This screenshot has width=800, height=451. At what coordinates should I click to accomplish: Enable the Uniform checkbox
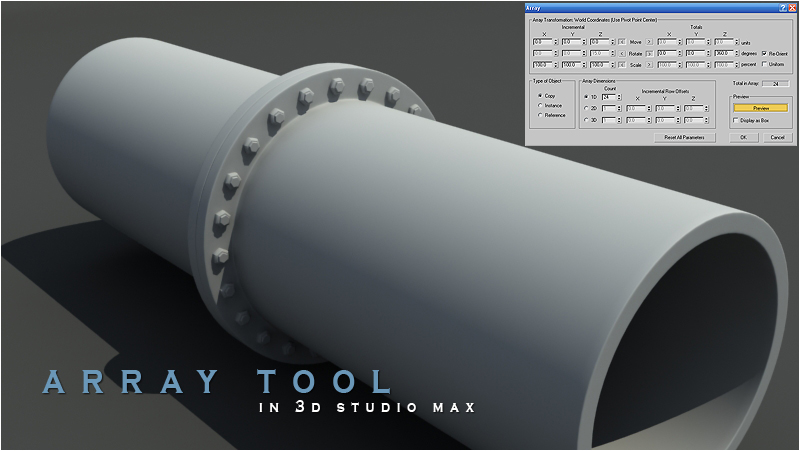pyautogui.click(x=764, y=64)
